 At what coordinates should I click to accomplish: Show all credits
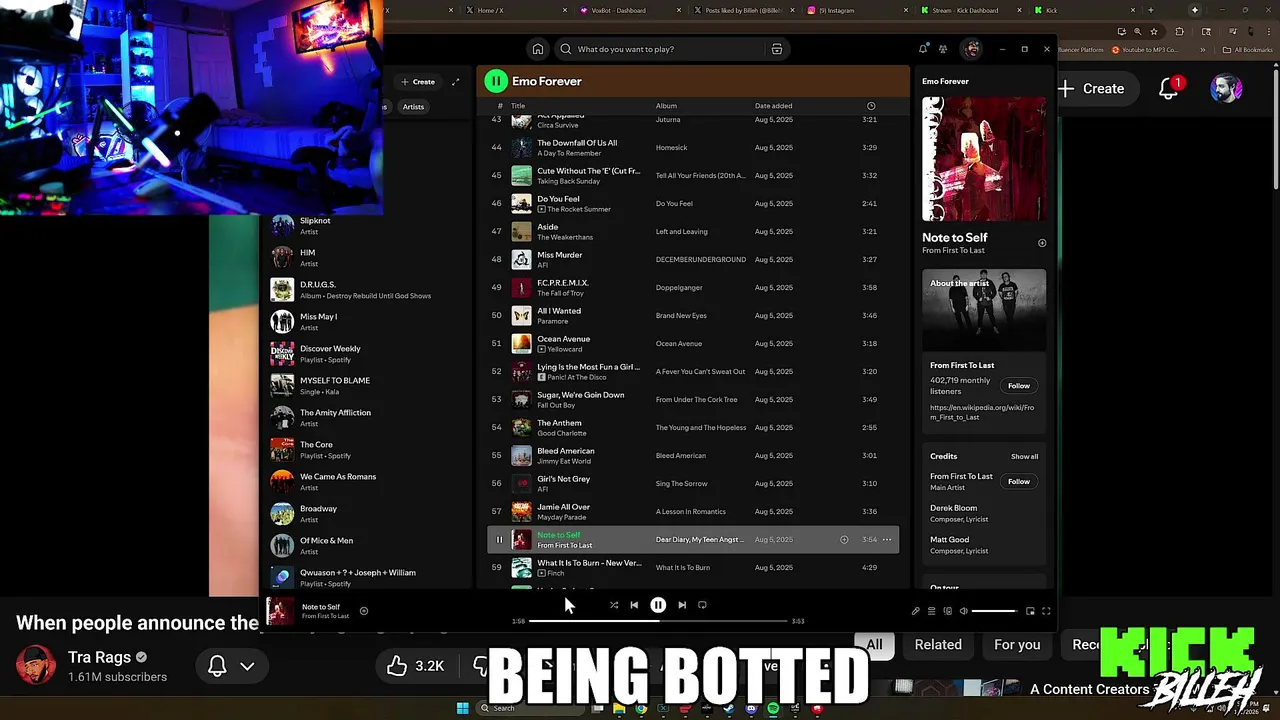click(x=1024, y=457)
